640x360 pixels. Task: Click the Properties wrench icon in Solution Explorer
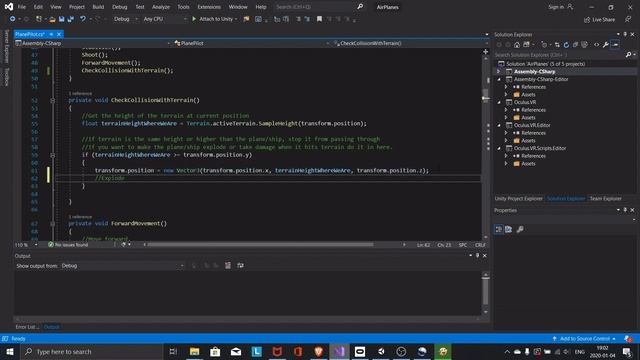point(606,45)
